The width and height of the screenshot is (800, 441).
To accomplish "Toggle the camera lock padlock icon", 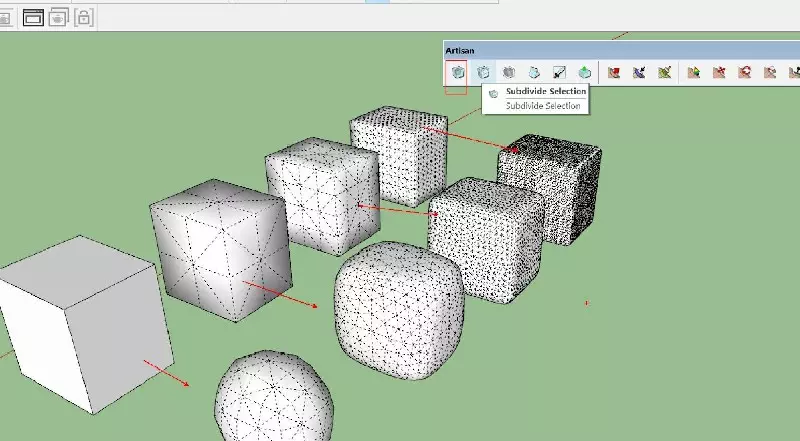I will [x=84, y=18].
